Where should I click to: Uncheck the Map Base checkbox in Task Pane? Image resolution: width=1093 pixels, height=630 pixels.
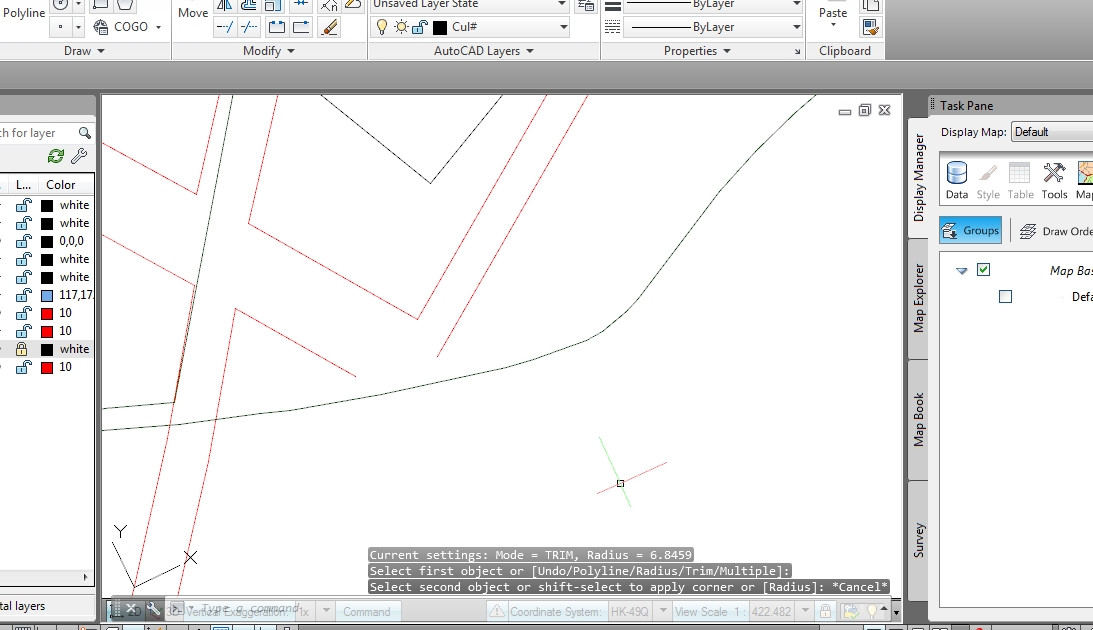[984, 269]
